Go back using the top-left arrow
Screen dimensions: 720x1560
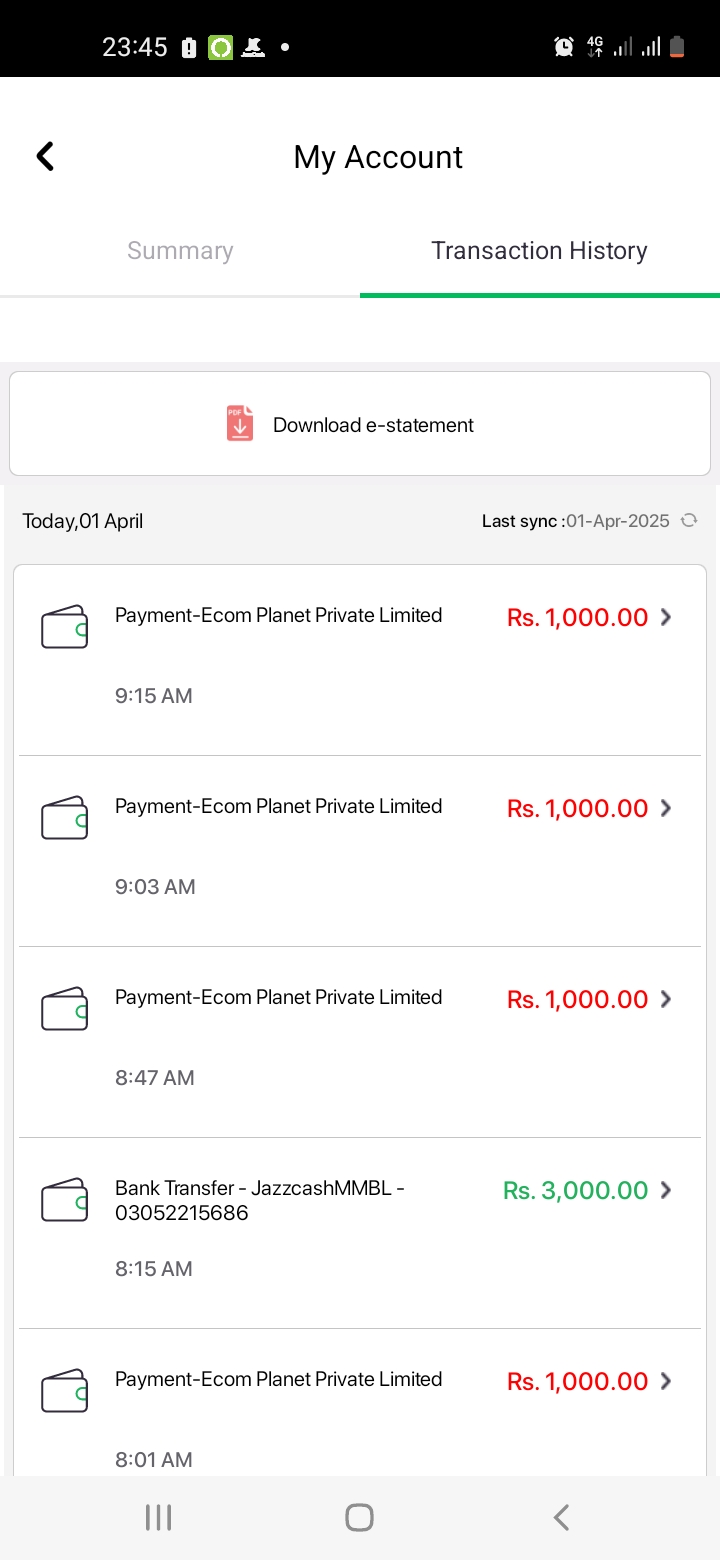pyautogui.click(x=45, y=156)
